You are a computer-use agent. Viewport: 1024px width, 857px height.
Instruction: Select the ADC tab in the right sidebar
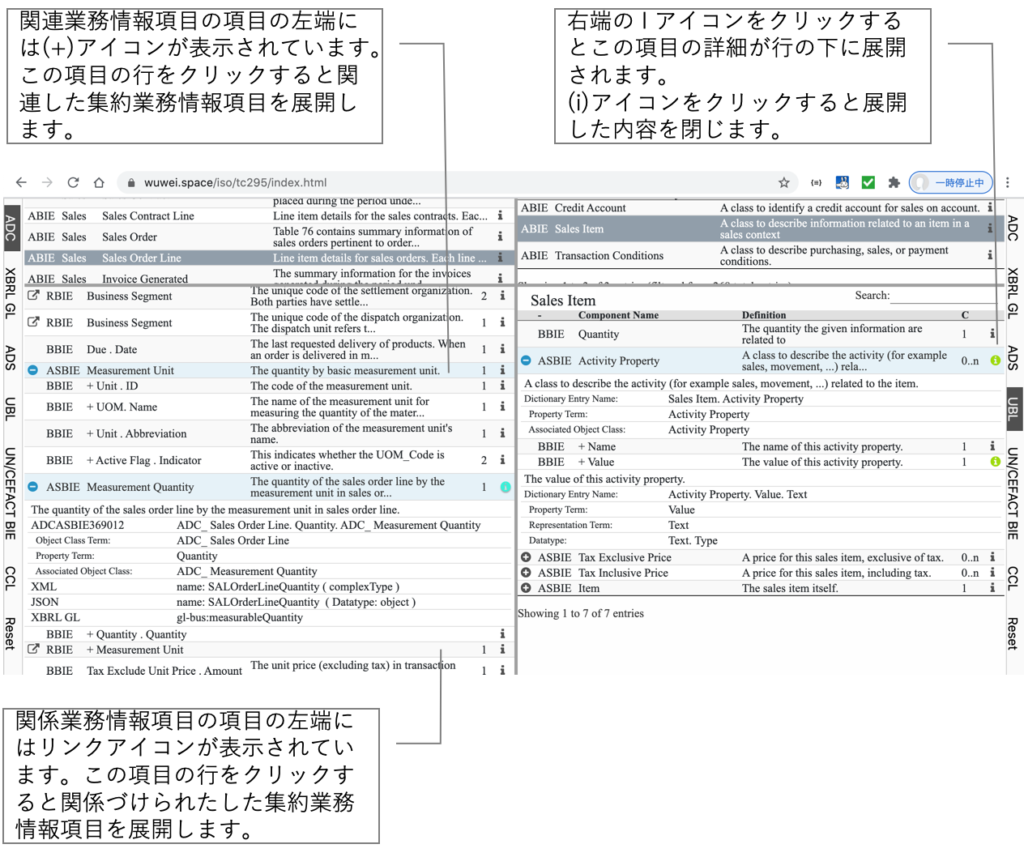1012,228
